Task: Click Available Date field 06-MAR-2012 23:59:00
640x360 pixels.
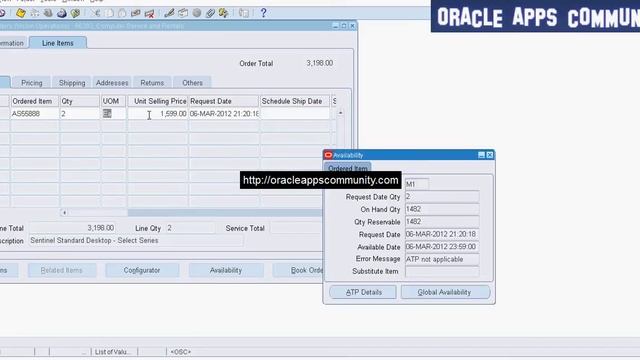Action: [442, 247]
